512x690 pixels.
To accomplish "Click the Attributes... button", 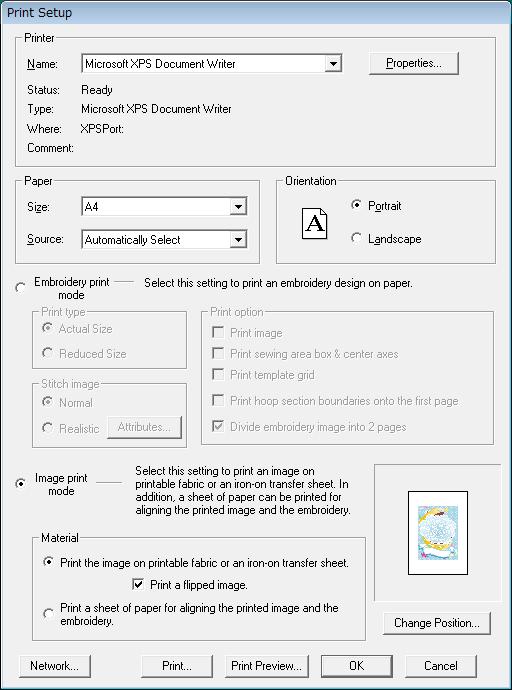I will tap(144, 427).
